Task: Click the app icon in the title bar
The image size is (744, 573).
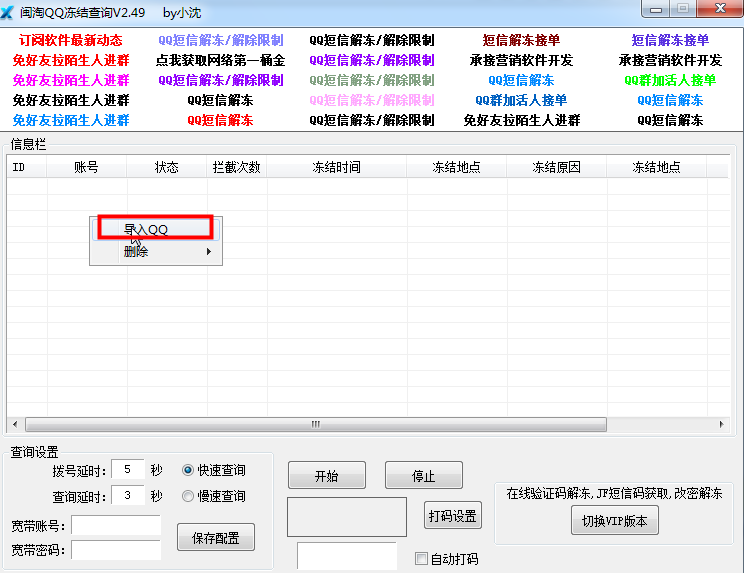Action: [x=7, y=11]
